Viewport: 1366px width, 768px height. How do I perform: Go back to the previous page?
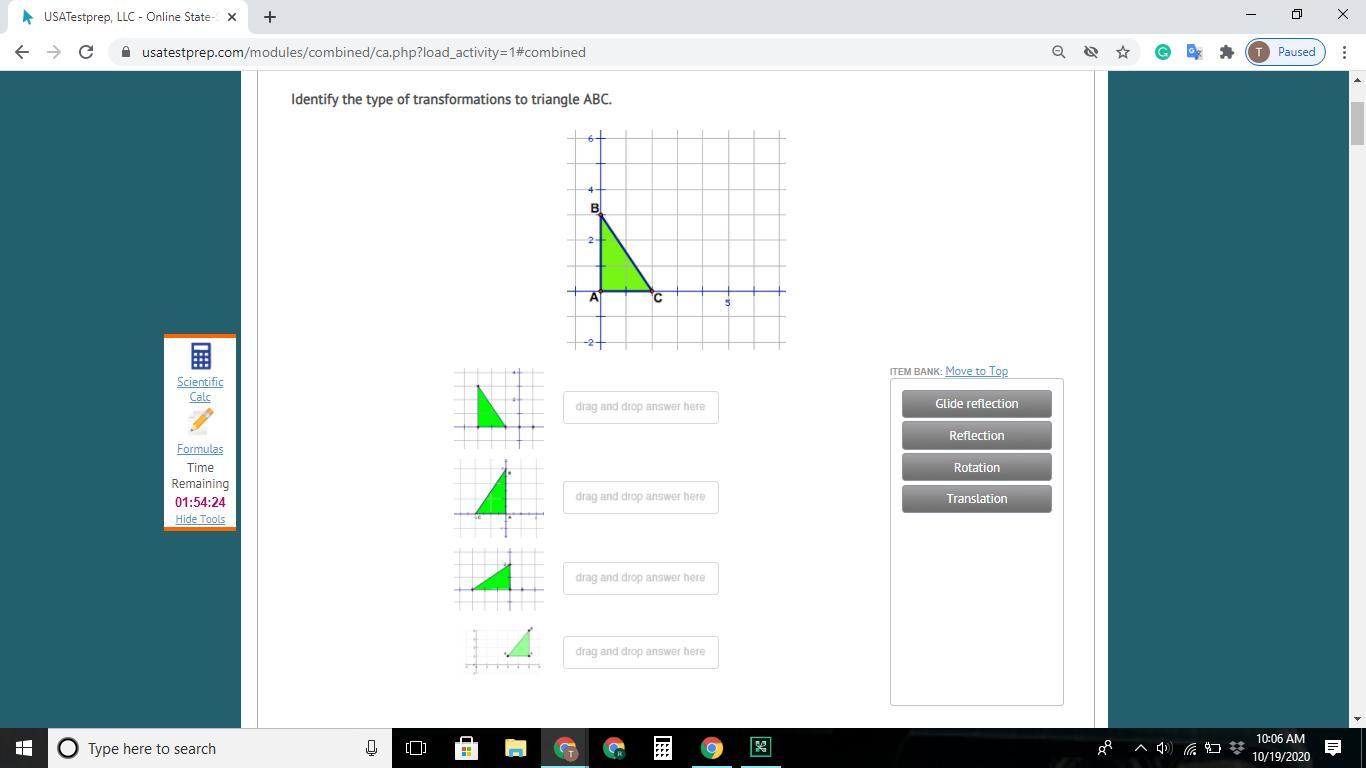coord(22,52)
